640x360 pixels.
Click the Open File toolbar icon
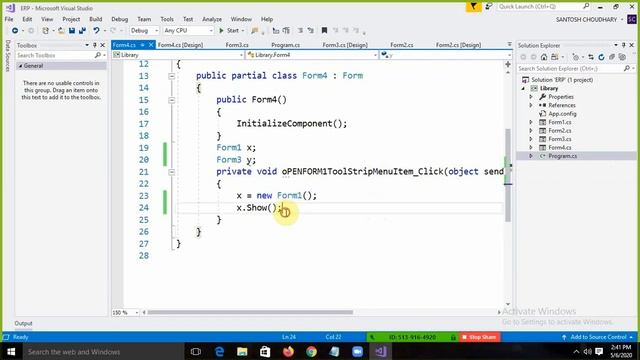pyautogui.click(x=61, y=31)
